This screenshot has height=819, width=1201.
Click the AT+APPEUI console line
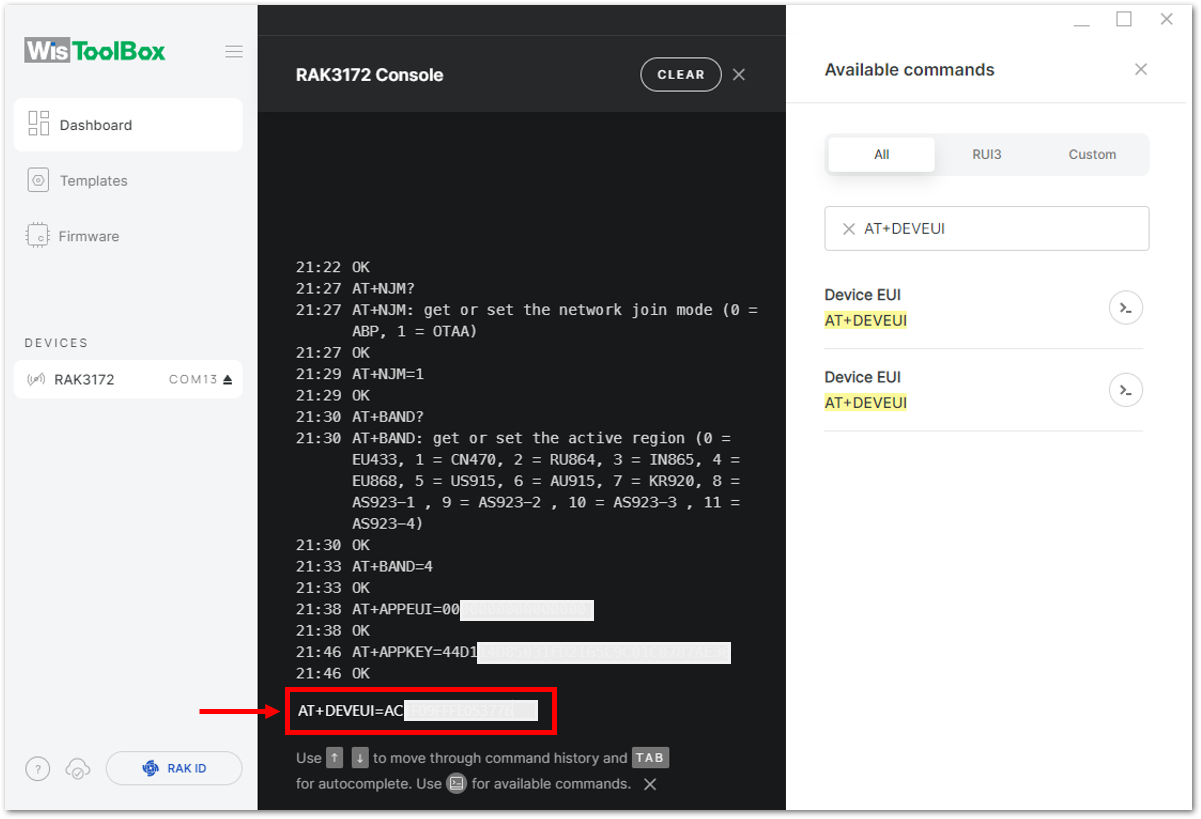coord(445,610)
